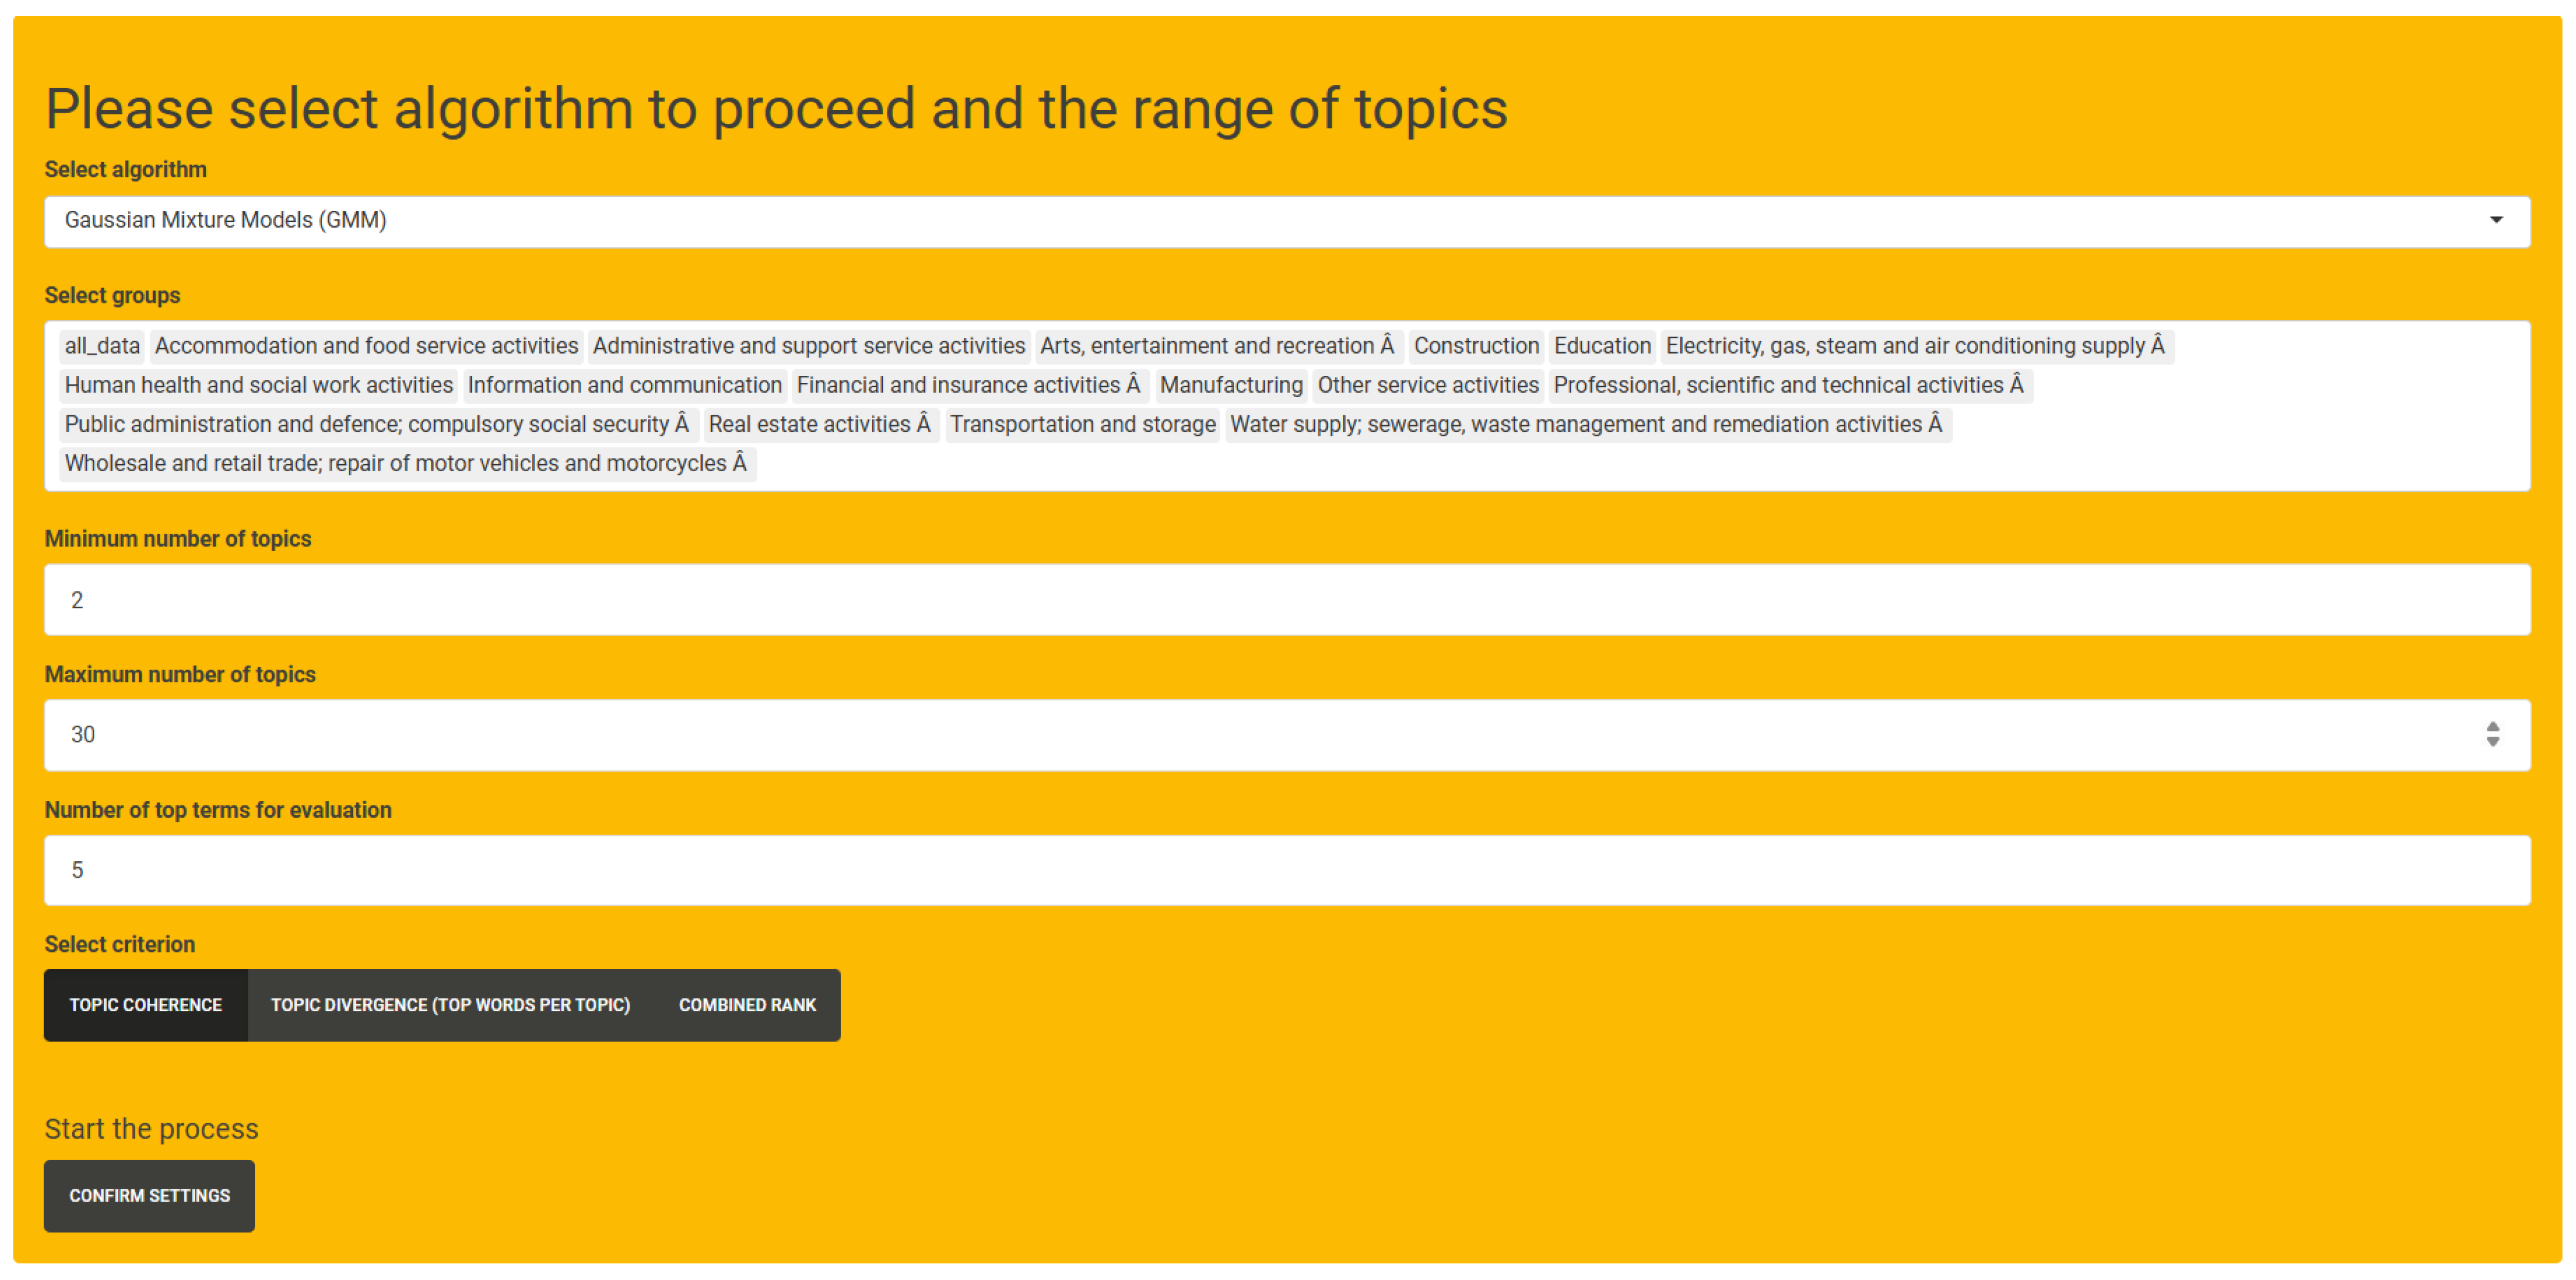The height and width of the screenshot is (1280, 2576).
Task: Pick Other service activities group tag
Action: click(x=1428, y=385)
